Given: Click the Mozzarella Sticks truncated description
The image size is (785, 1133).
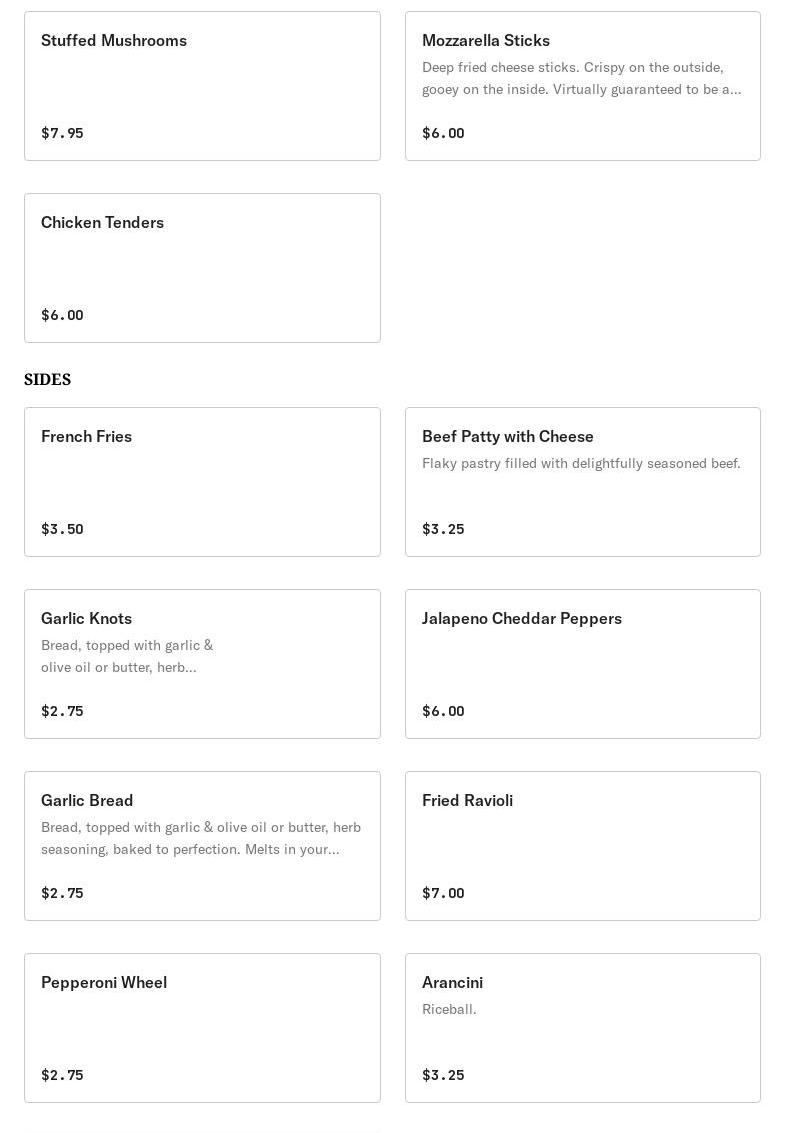Looking at the screenshot, I should (582, 78).
